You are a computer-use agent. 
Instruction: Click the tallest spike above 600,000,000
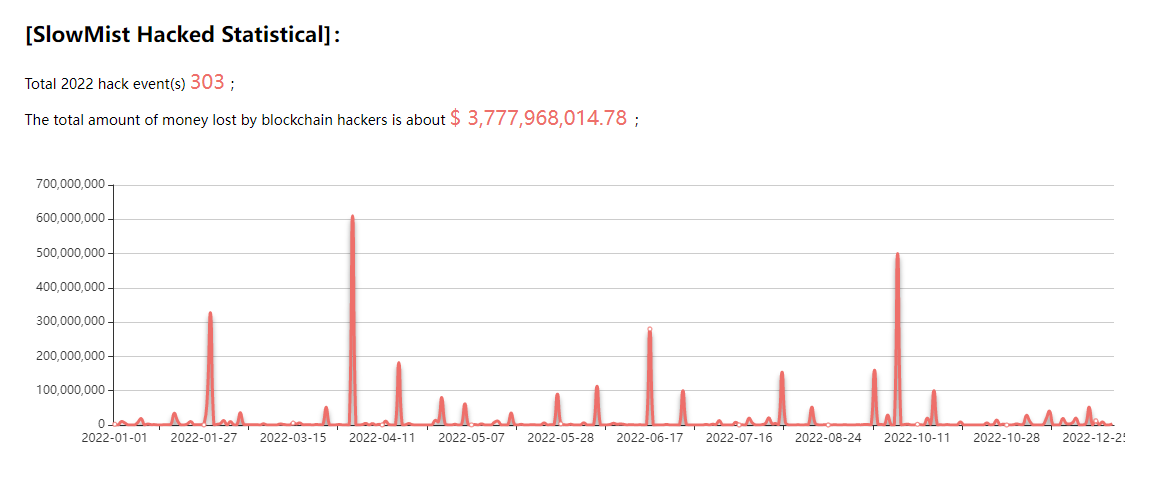pos(352,217)
